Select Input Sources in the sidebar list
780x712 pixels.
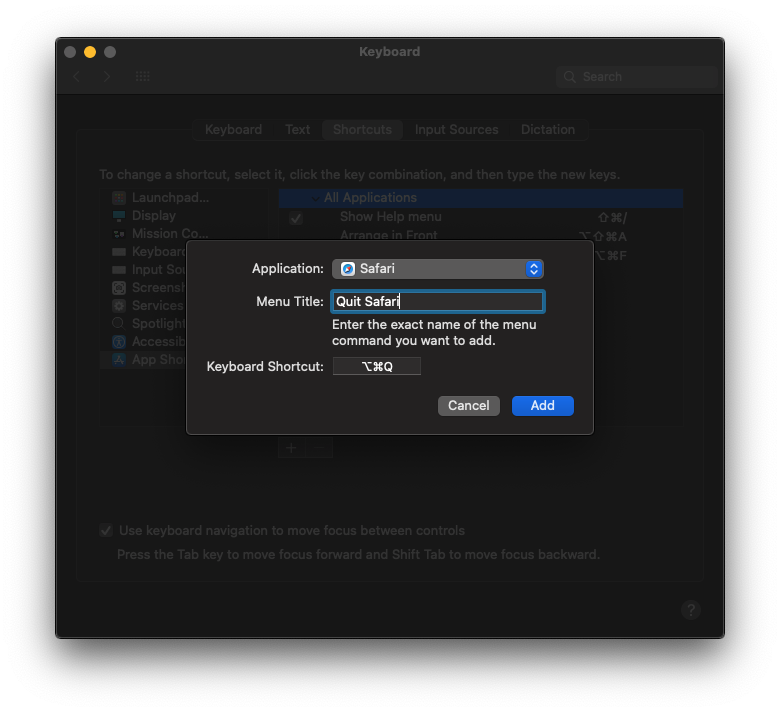coord(144,270)
